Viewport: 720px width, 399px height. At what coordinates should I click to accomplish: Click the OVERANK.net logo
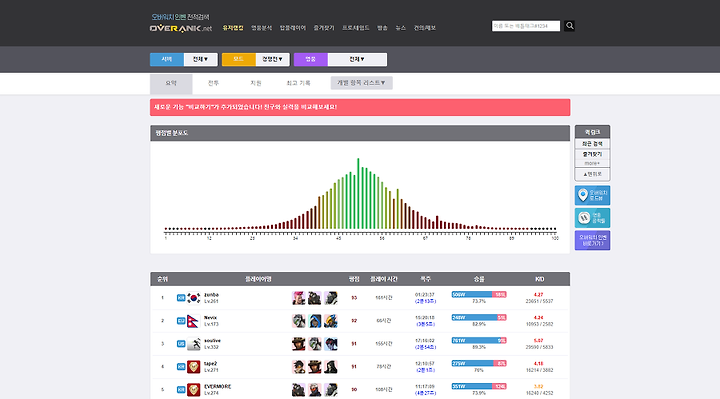pyautogui.click(x=181, y=28)
